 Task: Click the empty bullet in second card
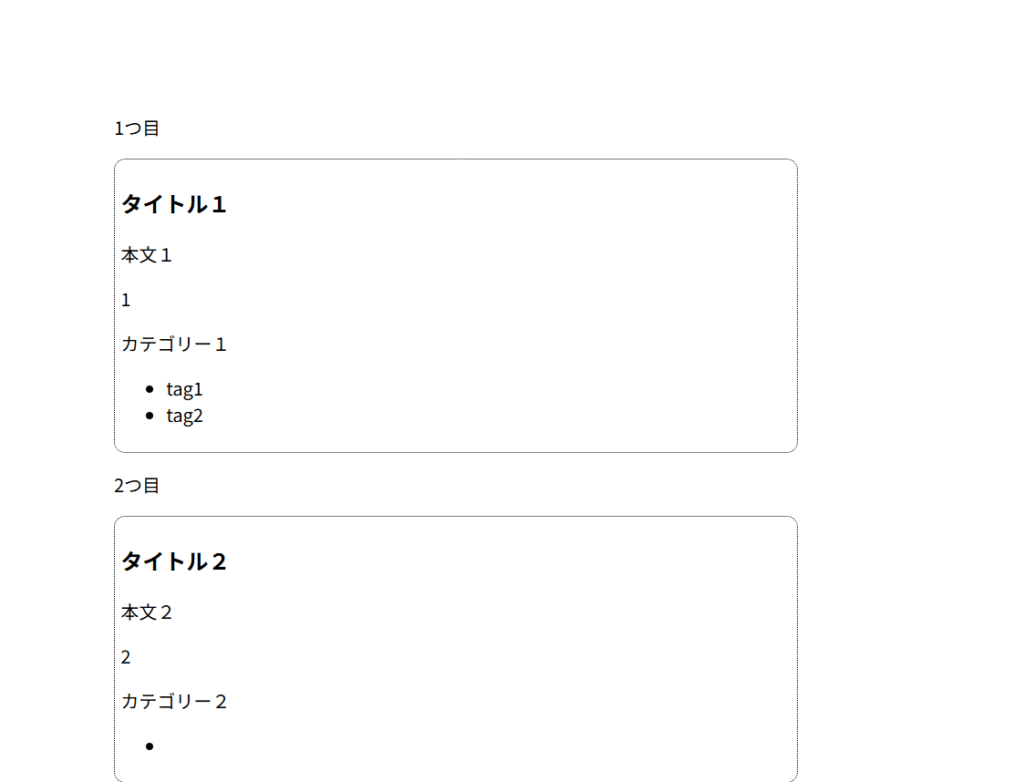149,746
